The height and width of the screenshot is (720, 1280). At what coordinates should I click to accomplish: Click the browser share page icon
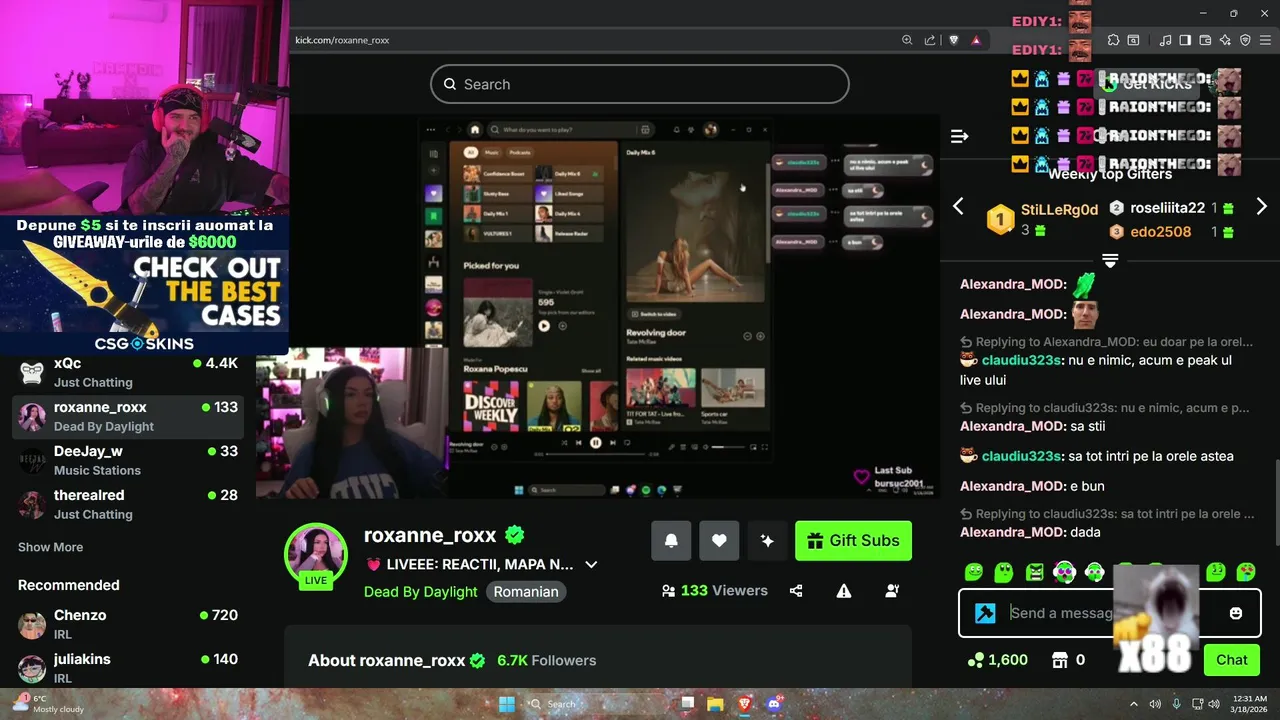coord(930,40)
